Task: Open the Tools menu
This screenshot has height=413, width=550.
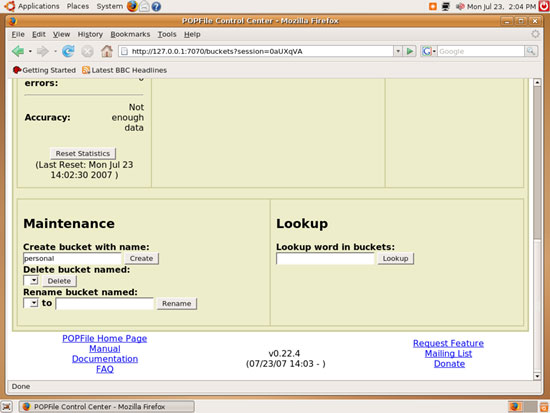Action: click(x=167, y=34)
